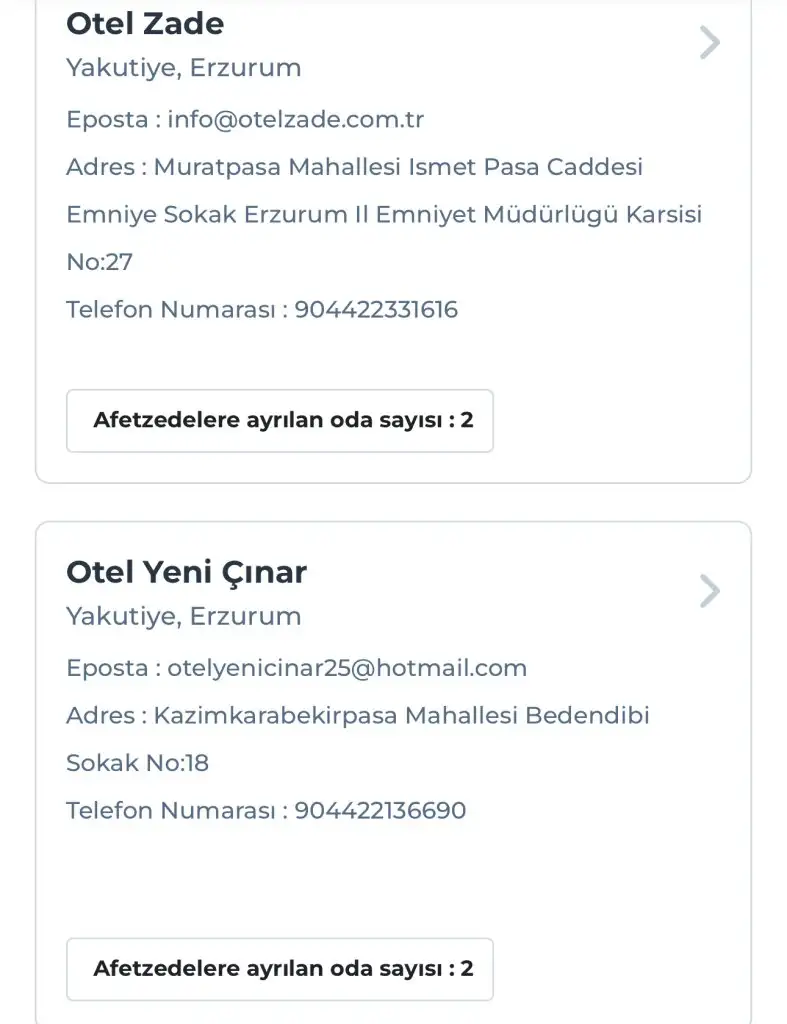
Task: Tap Yakutiye, Erzurum under Otel Zade
Action: coord(183,68)
